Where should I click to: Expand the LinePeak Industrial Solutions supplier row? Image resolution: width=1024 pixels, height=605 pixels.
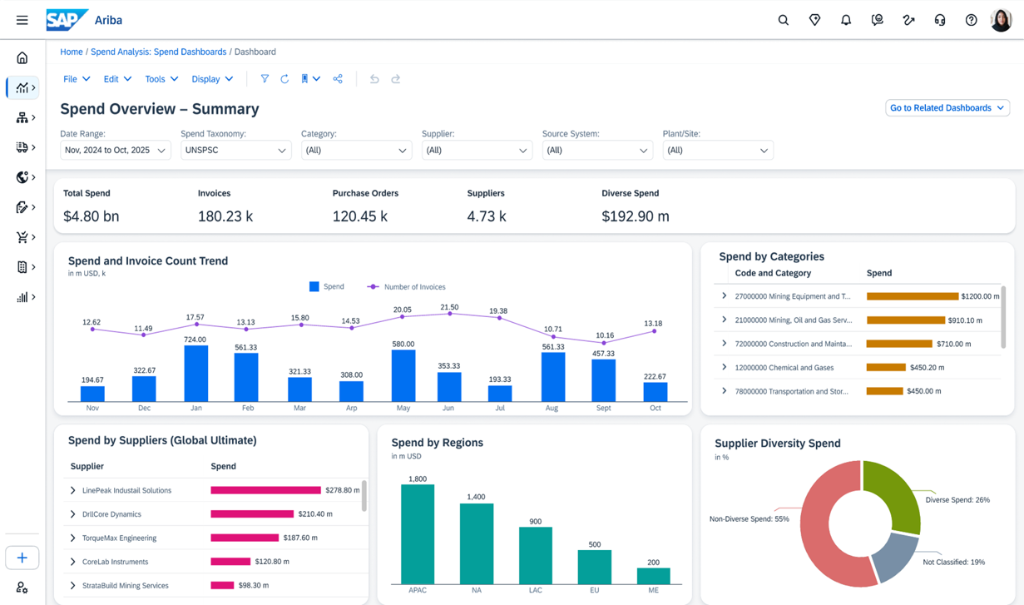(x=72, y=490)
